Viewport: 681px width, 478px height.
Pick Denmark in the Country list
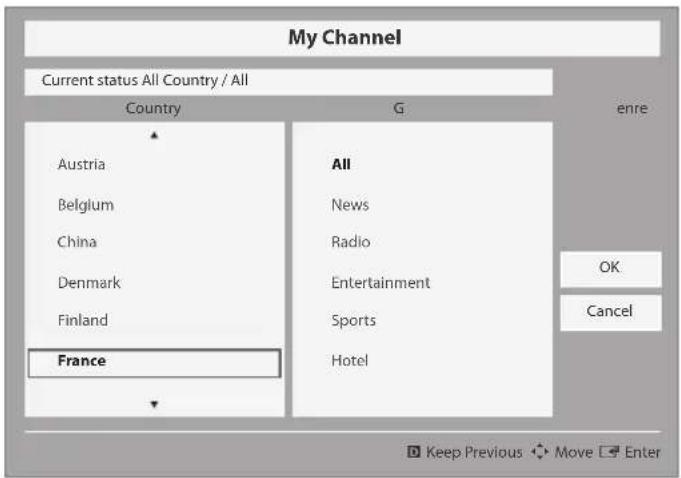point(89,282)
